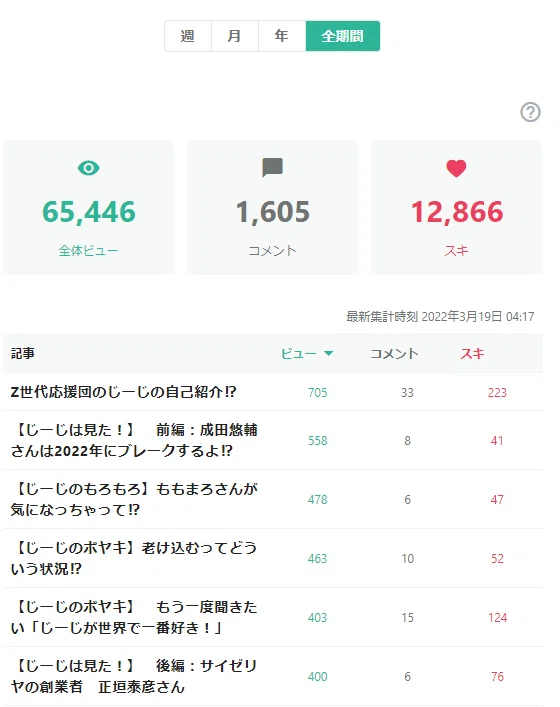This screenshot has height=707, width=560.
Task: Select the 年 period tab
Action: click(x=282, y=36)
